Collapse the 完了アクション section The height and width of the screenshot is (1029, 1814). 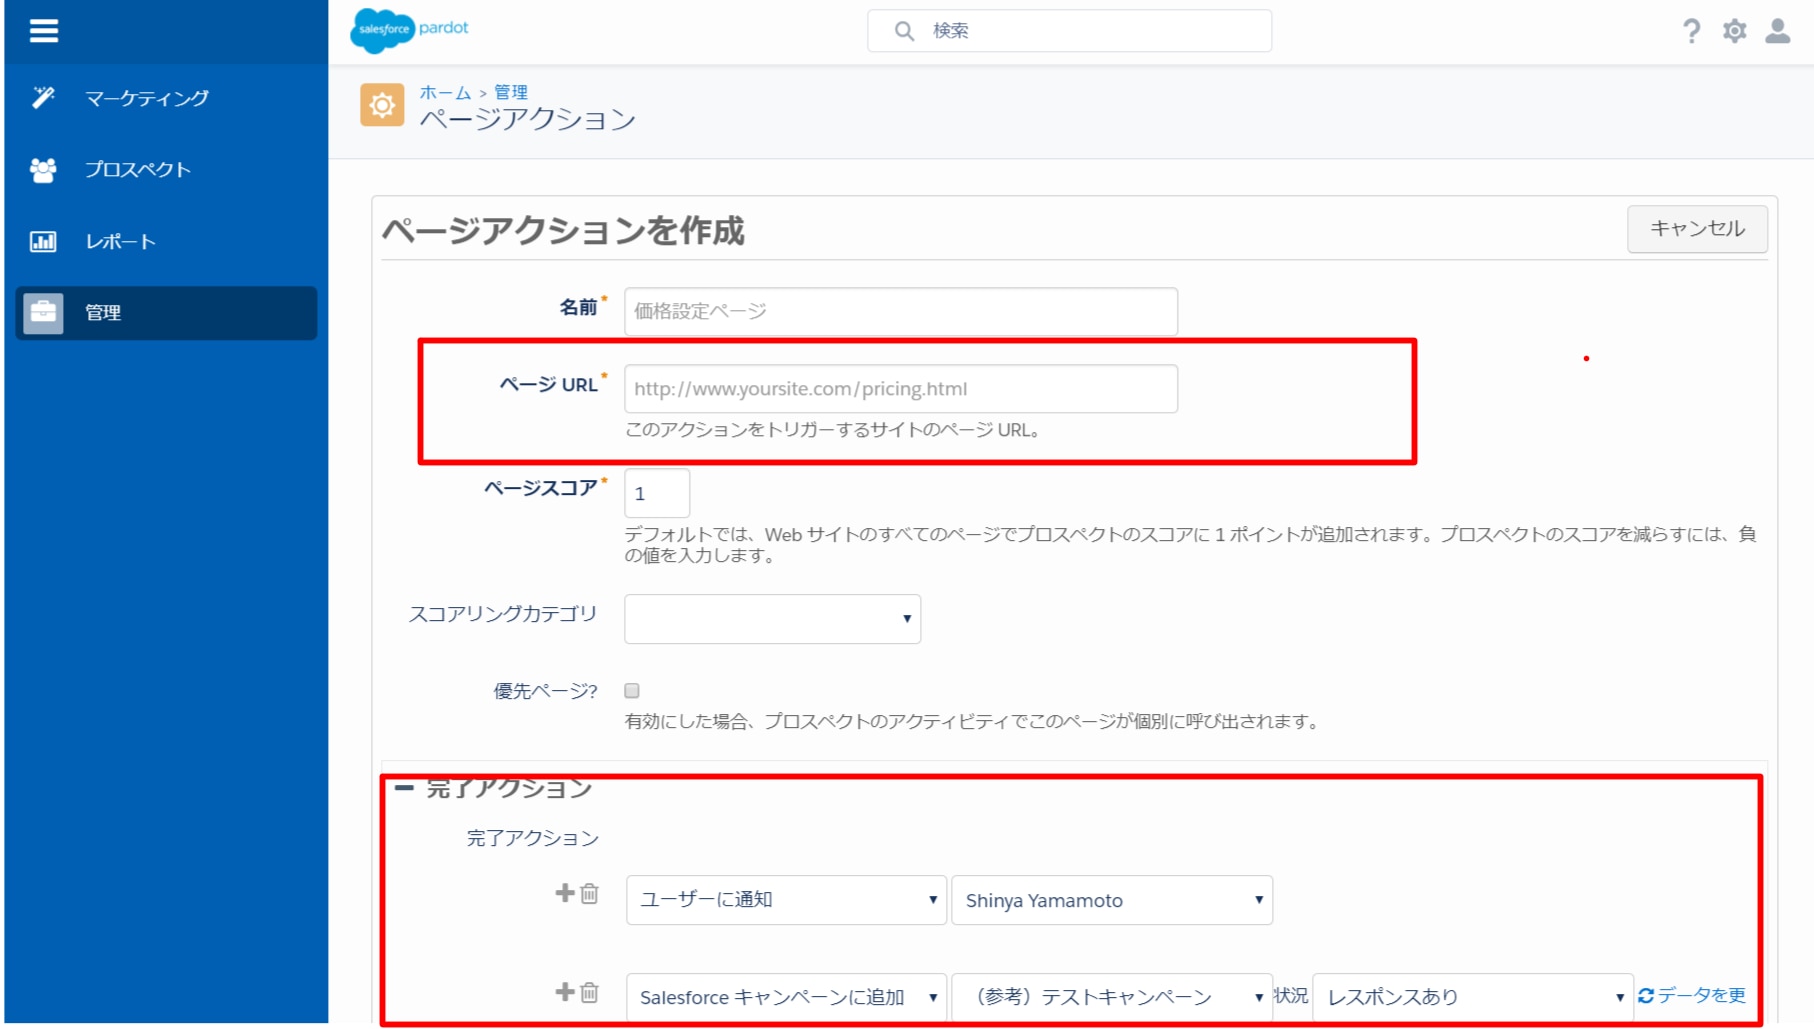[x=404, y=788]
